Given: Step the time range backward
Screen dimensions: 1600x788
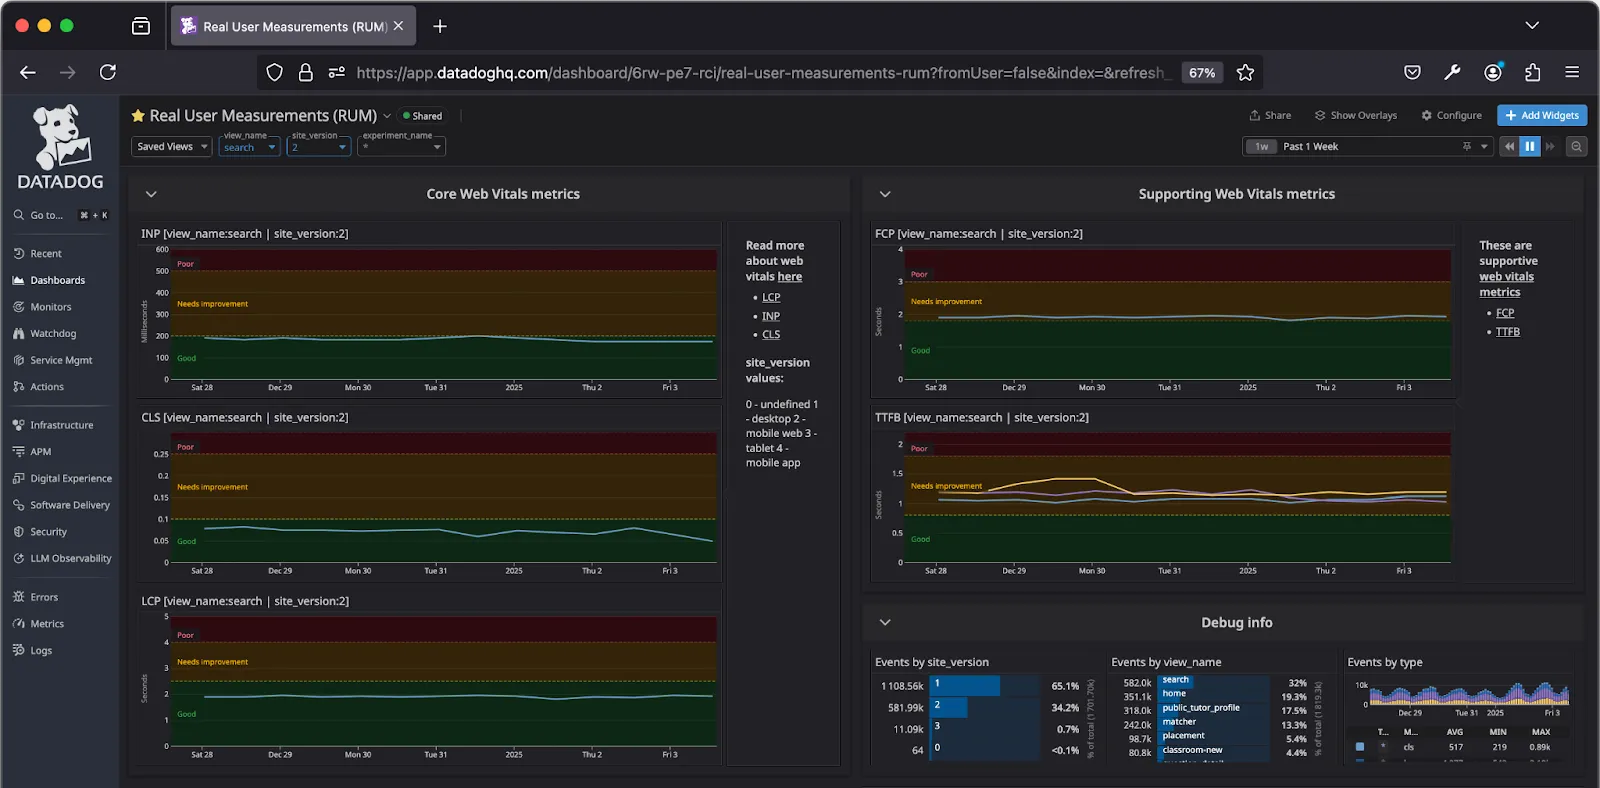Looking at the screenshot, I should pyautogui.click(x=1509, y=147).
